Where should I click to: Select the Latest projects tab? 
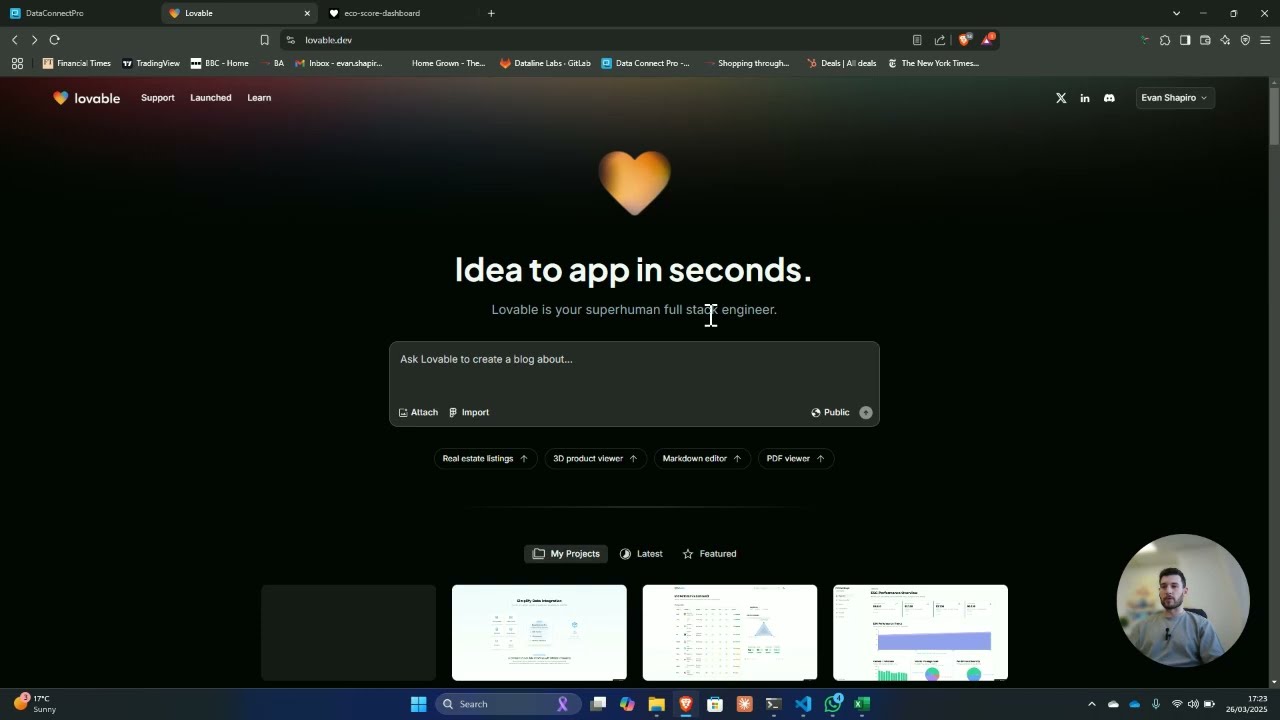pos(641,554)
